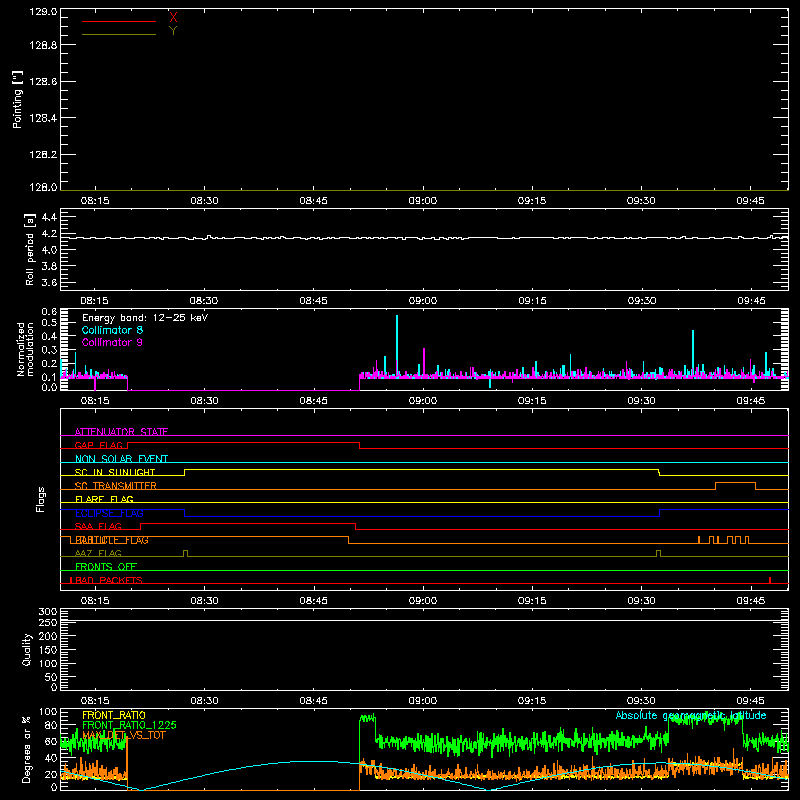Click the 4.4 roll period tick
The image size is (800, 800).
pos(49,217)
